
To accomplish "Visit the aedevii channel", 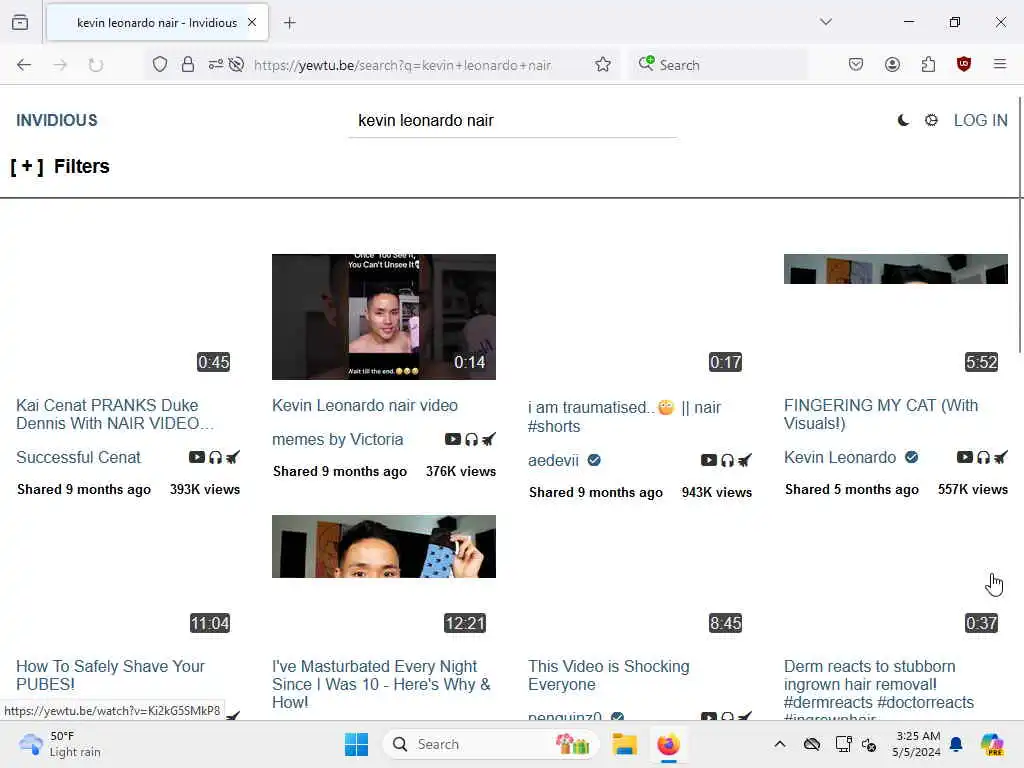I will tap(553, 460).
